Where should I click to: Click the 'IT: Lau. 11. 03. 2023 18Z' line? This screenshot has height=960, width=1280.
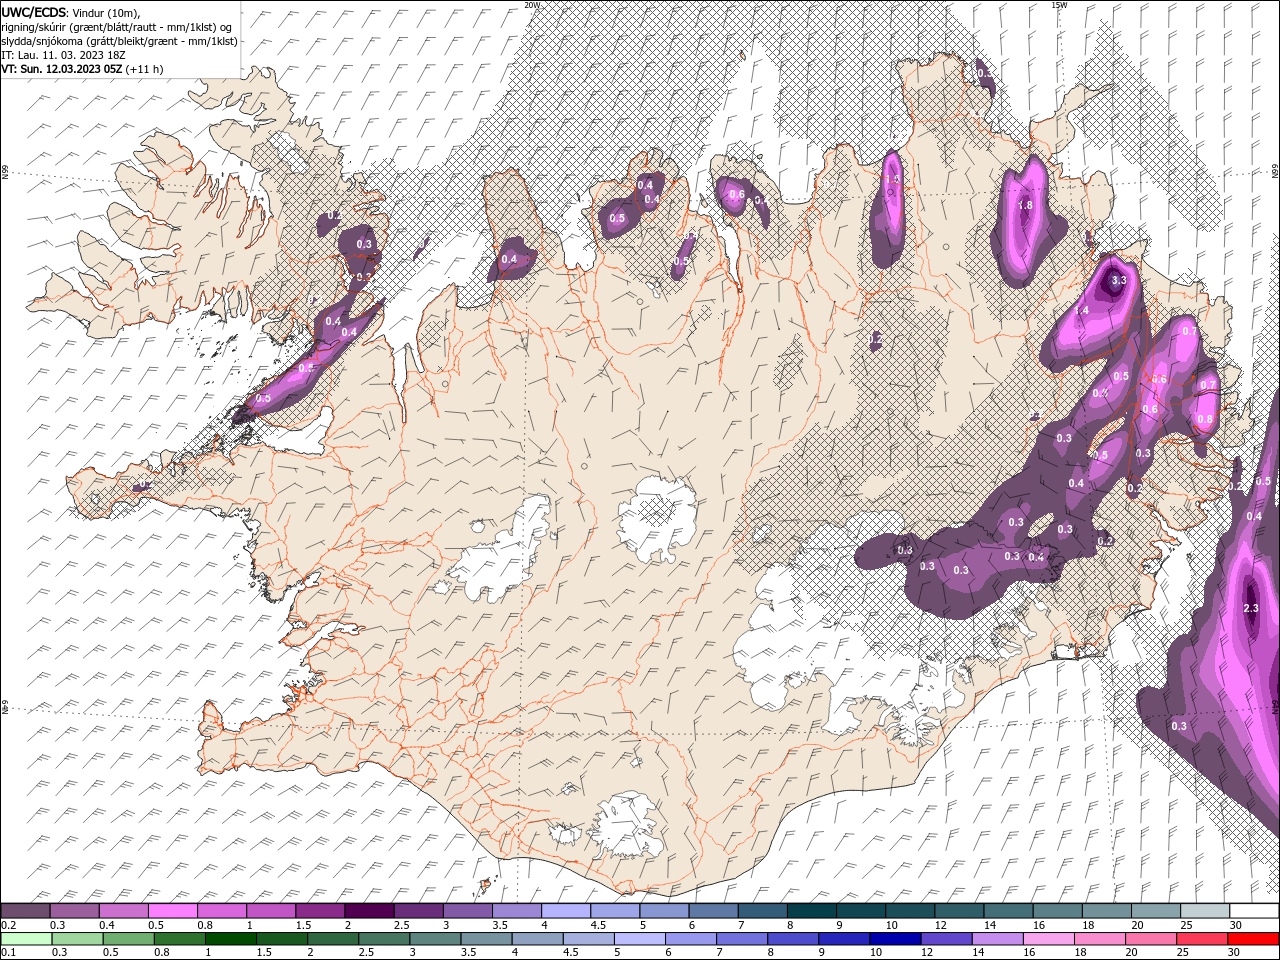(61, 55)
